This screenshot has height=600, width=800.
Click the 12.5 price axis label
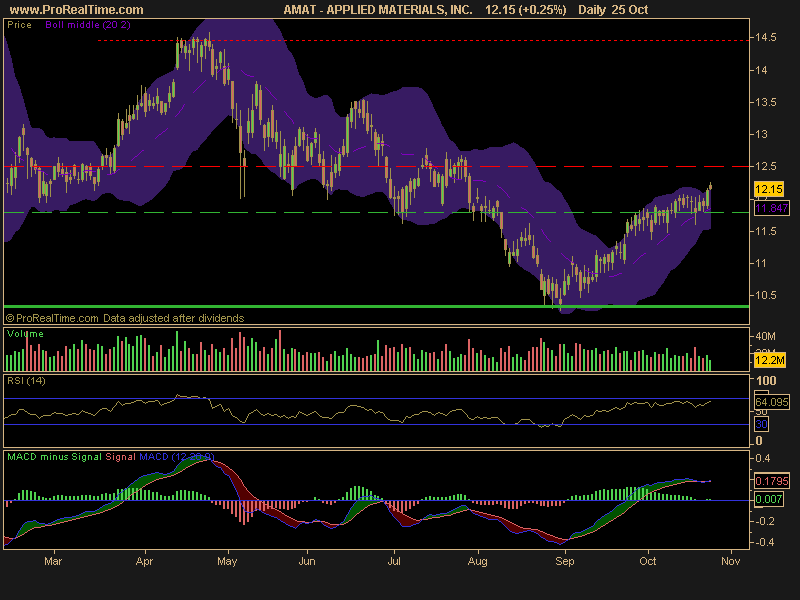tap(766, 166)
